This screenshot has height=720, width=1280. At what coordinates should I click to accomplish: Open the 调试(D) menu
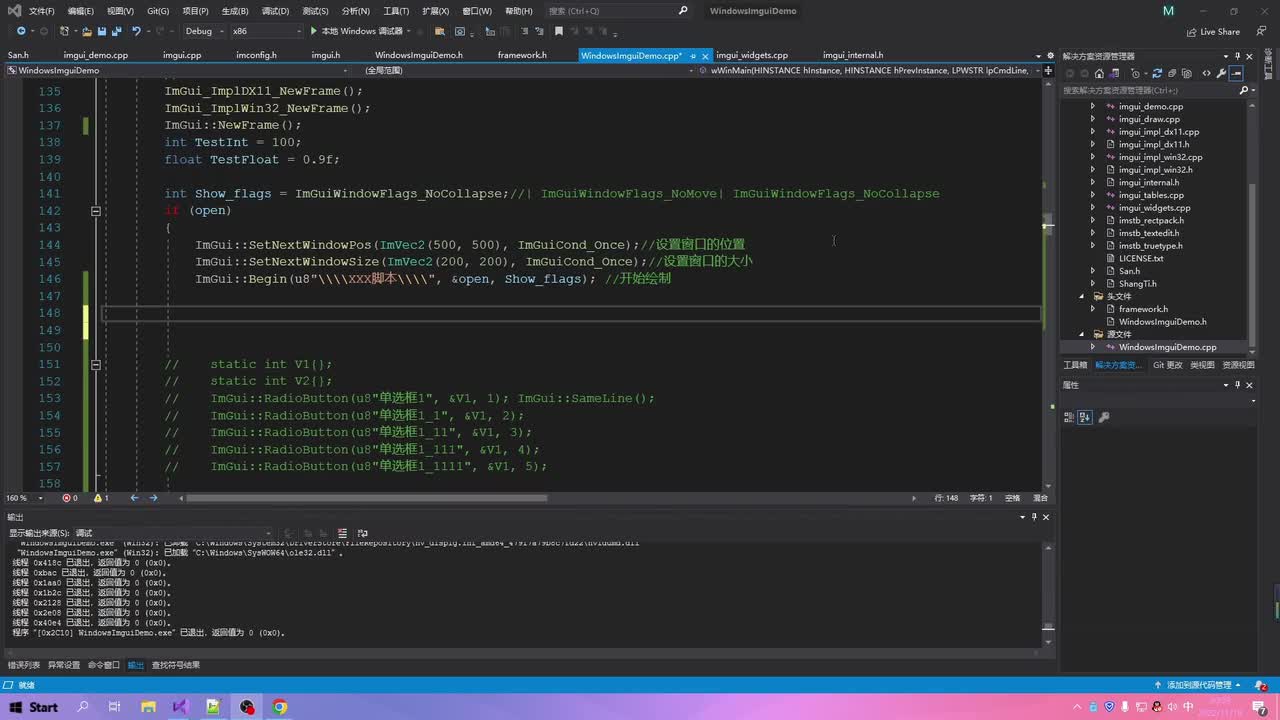click(x=275, y=11)
